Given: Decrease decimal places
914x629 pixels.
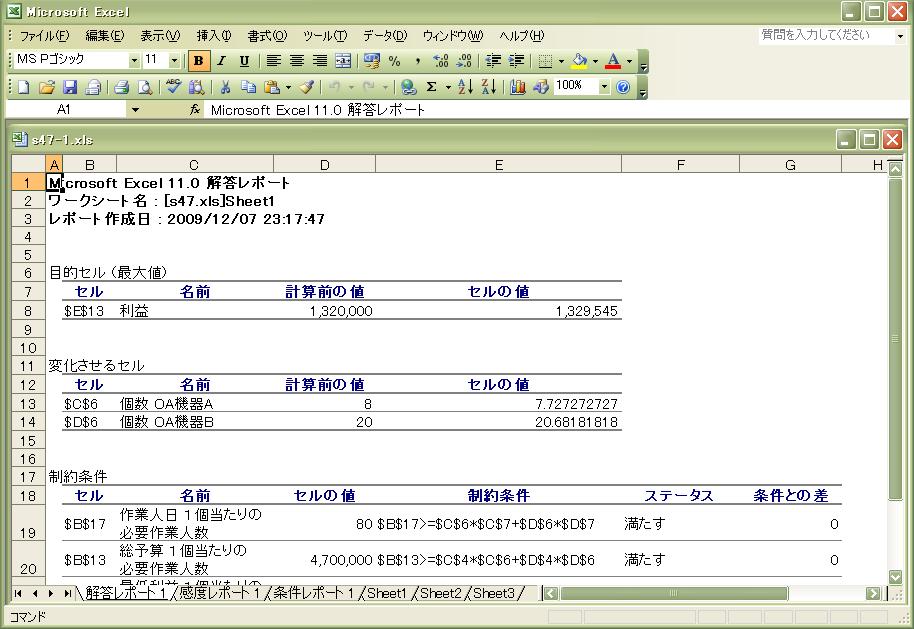Looking at the screenshot, I should [x=464, y=61].
